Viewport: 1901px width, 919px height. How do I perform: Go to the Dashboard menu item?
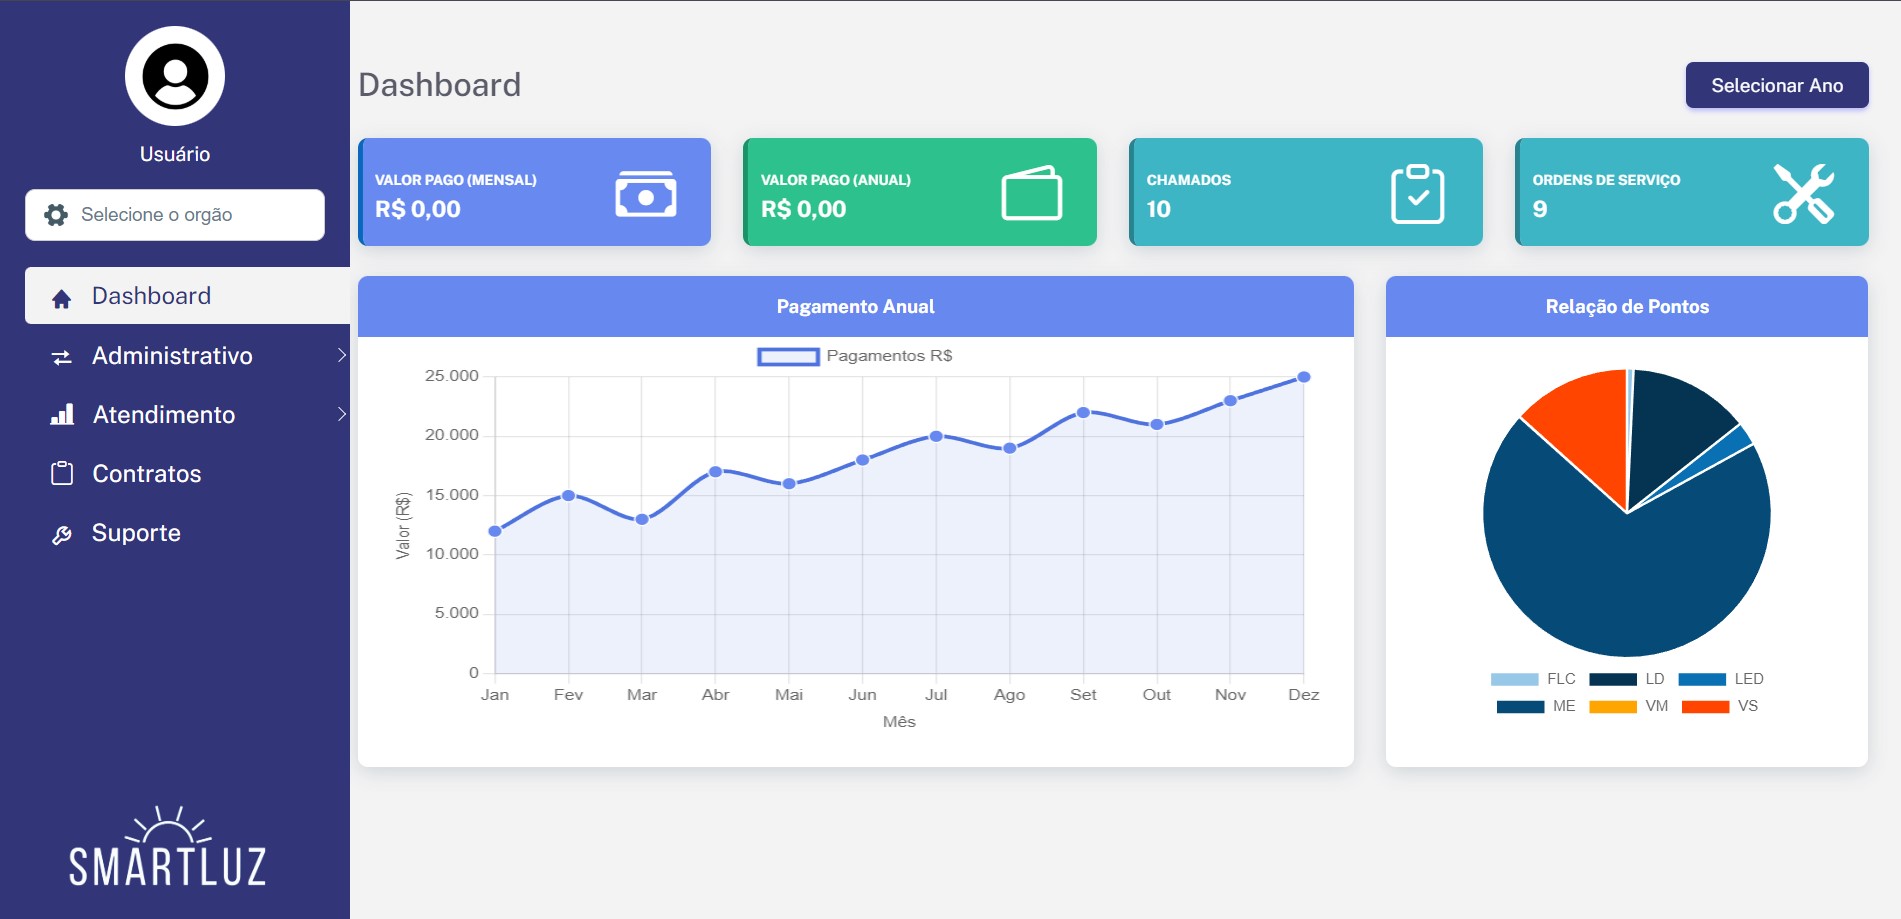pyautogui.click(x=151, y=296)
